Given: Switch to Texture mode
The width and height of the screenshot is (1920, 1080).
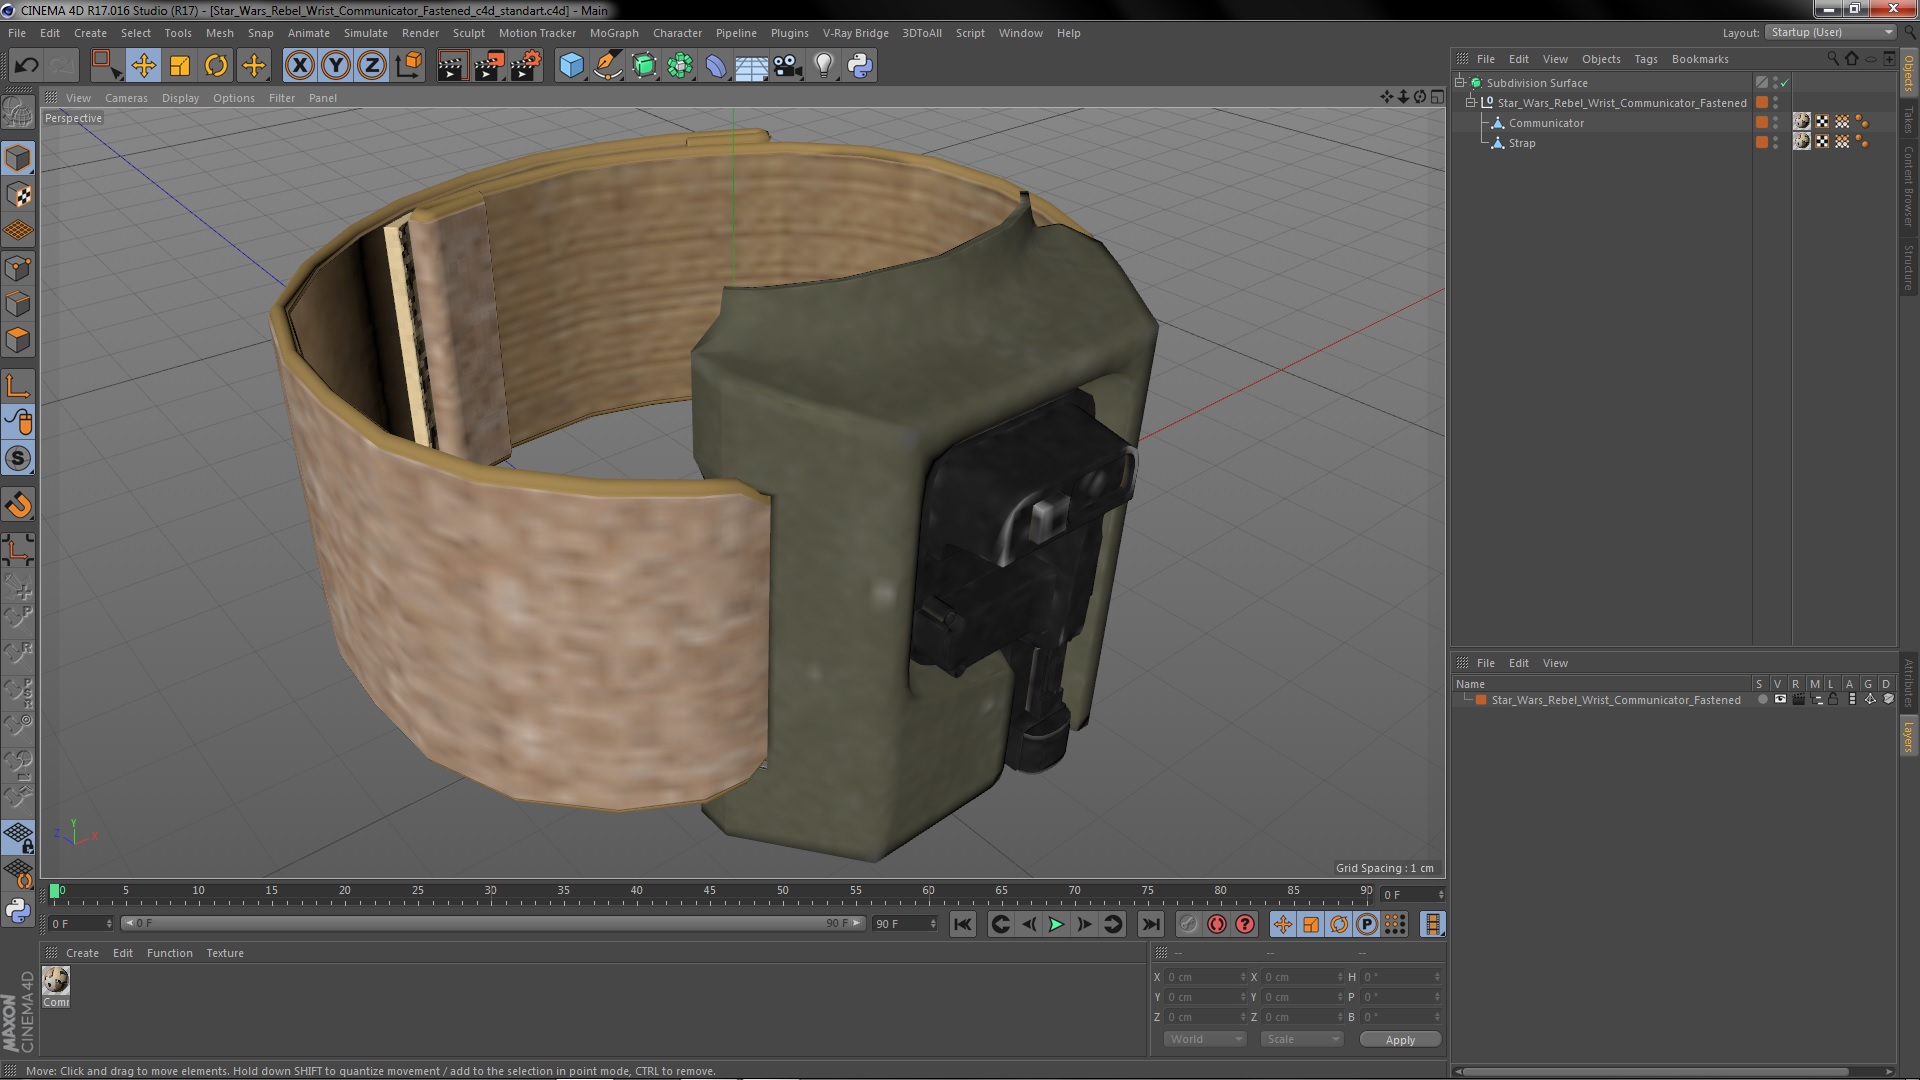Looking at the screenshot, I should 18,195.
